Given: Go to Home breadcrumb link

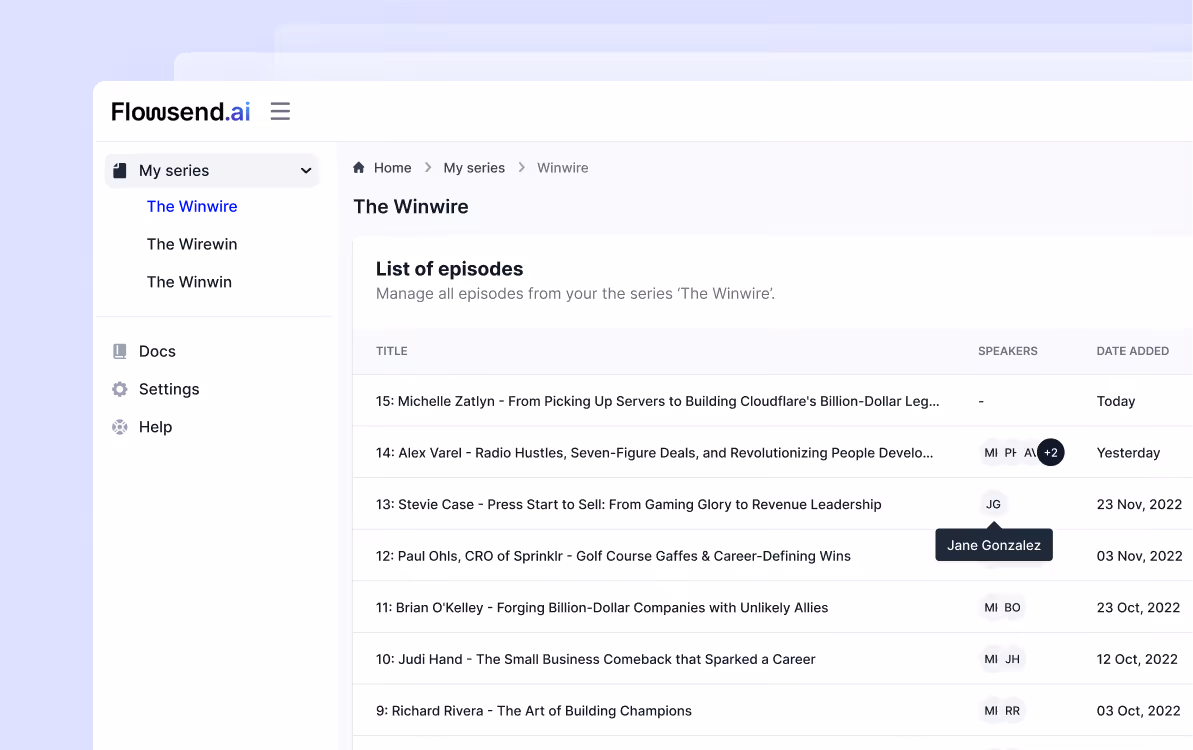Looking at the screenshot, I should [393, 167].
